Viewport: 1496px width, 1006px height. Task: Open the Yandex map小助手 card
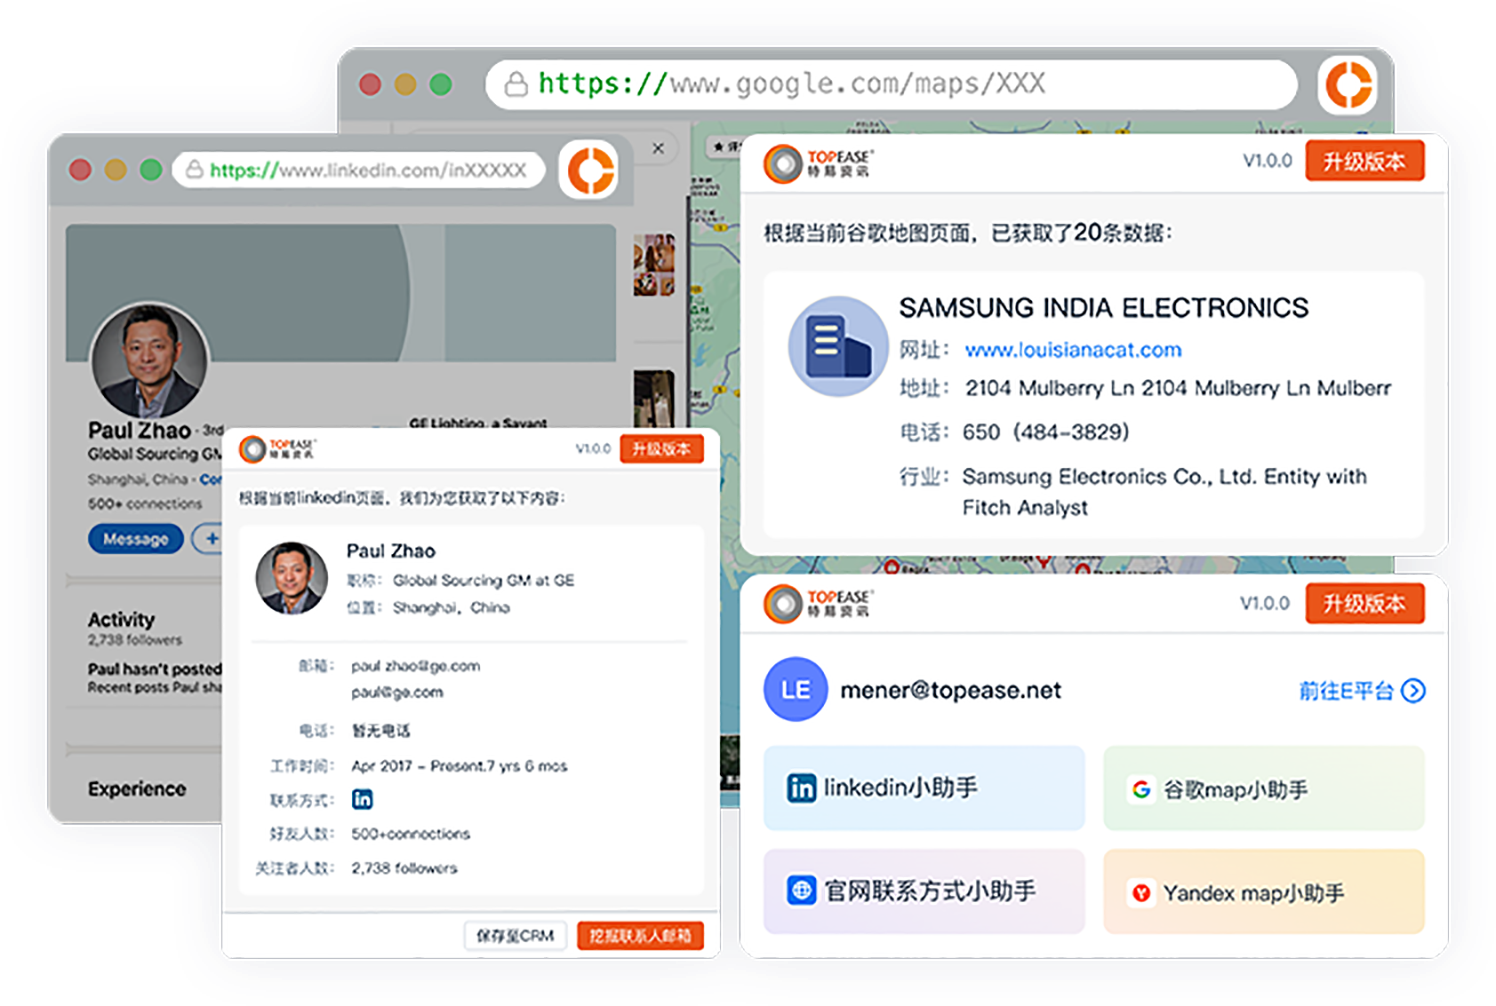[x=1264, y=891]
